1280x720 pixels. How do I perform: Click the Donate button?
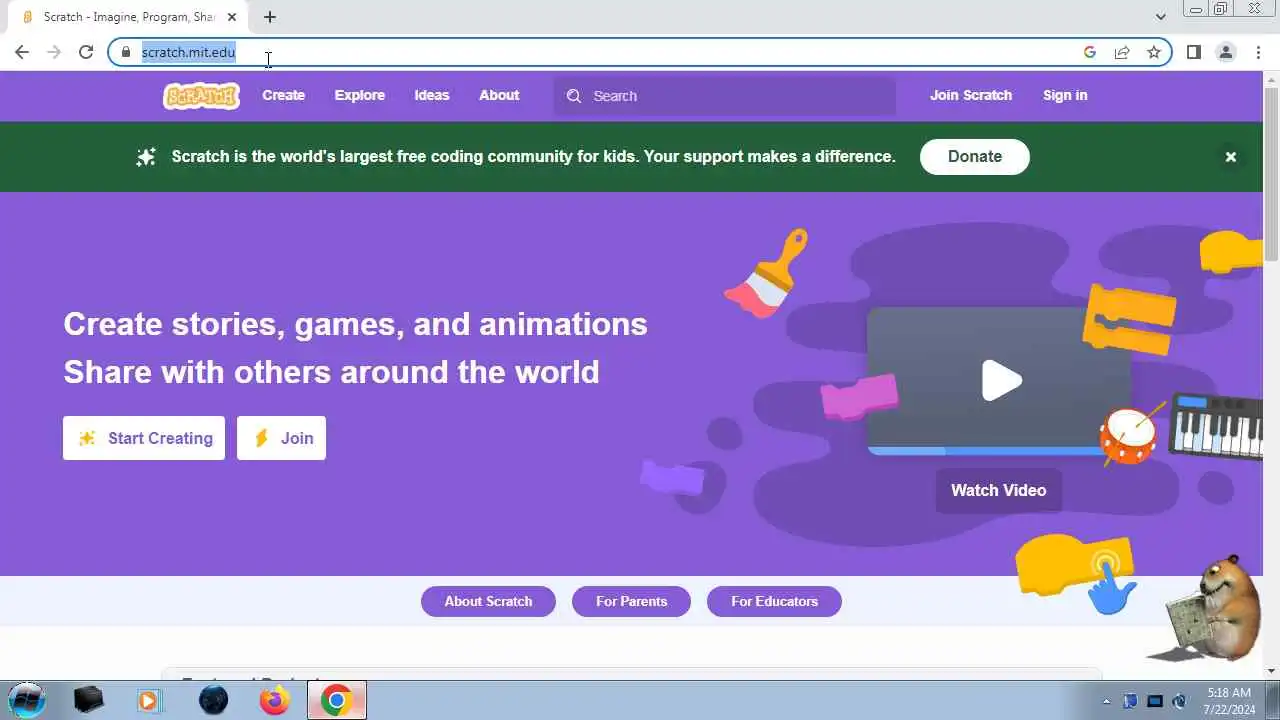(975, 157)
